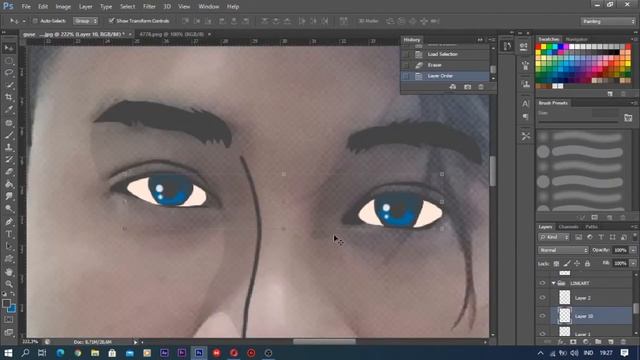Click the foreground color swatch
The width and height of the screenshot is (640, 360).
click(x=6, y=303)
